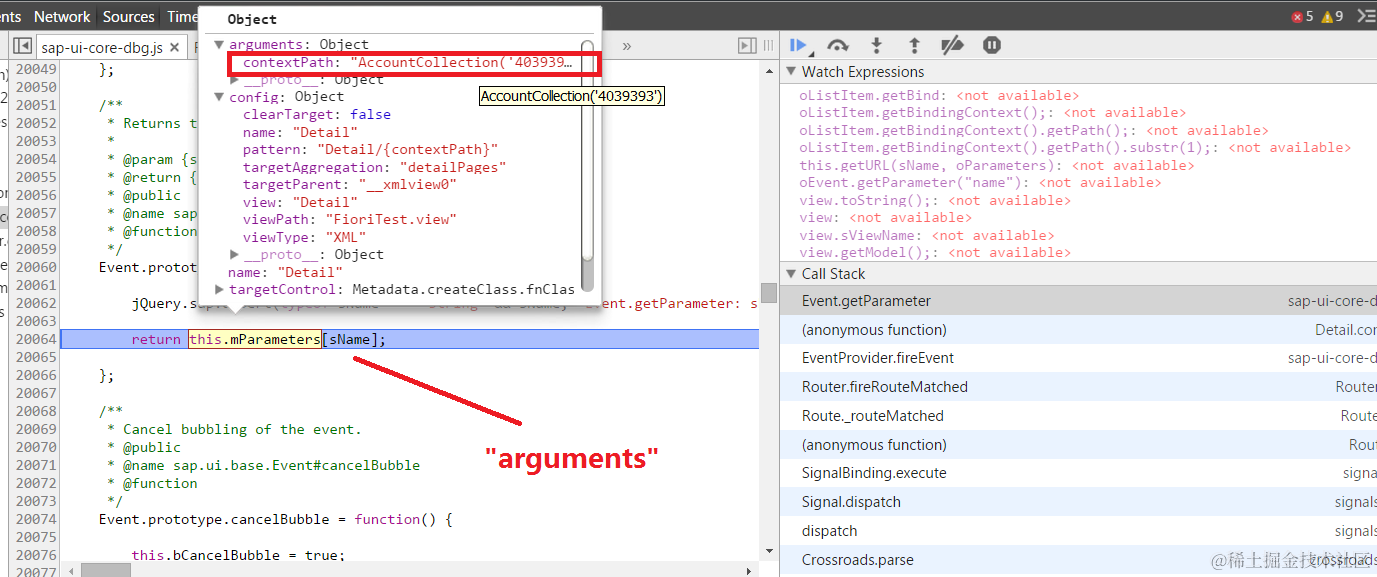Open the warning count indicator
Screen dimensions: 1377x577
click(x=1332, y=16)
